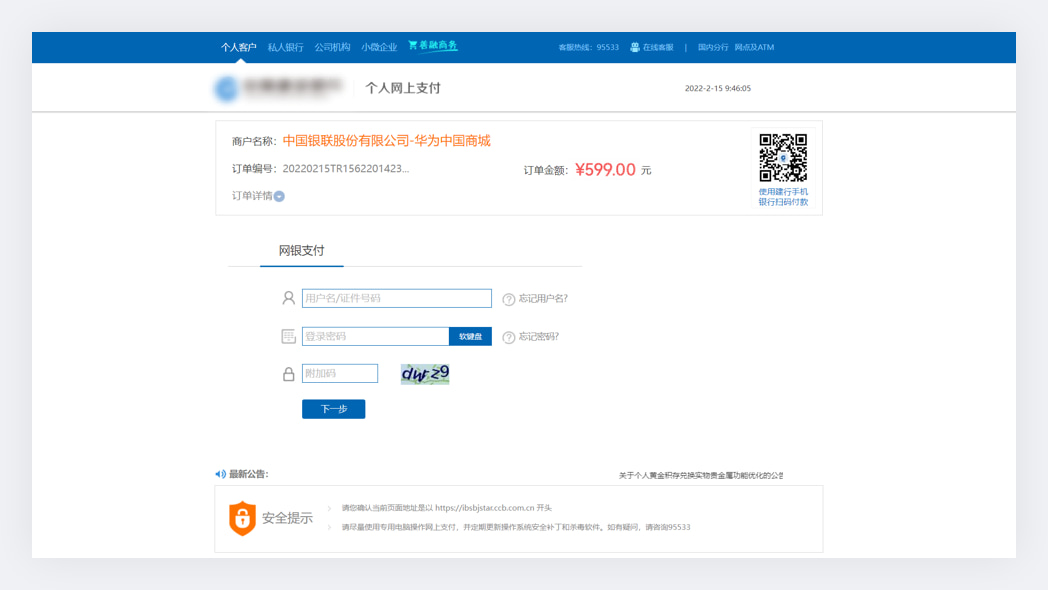The width and height of the screenshot is (1048, 590).
Task: Refresh the captcha image dwz9
Action: pos(425,374)
